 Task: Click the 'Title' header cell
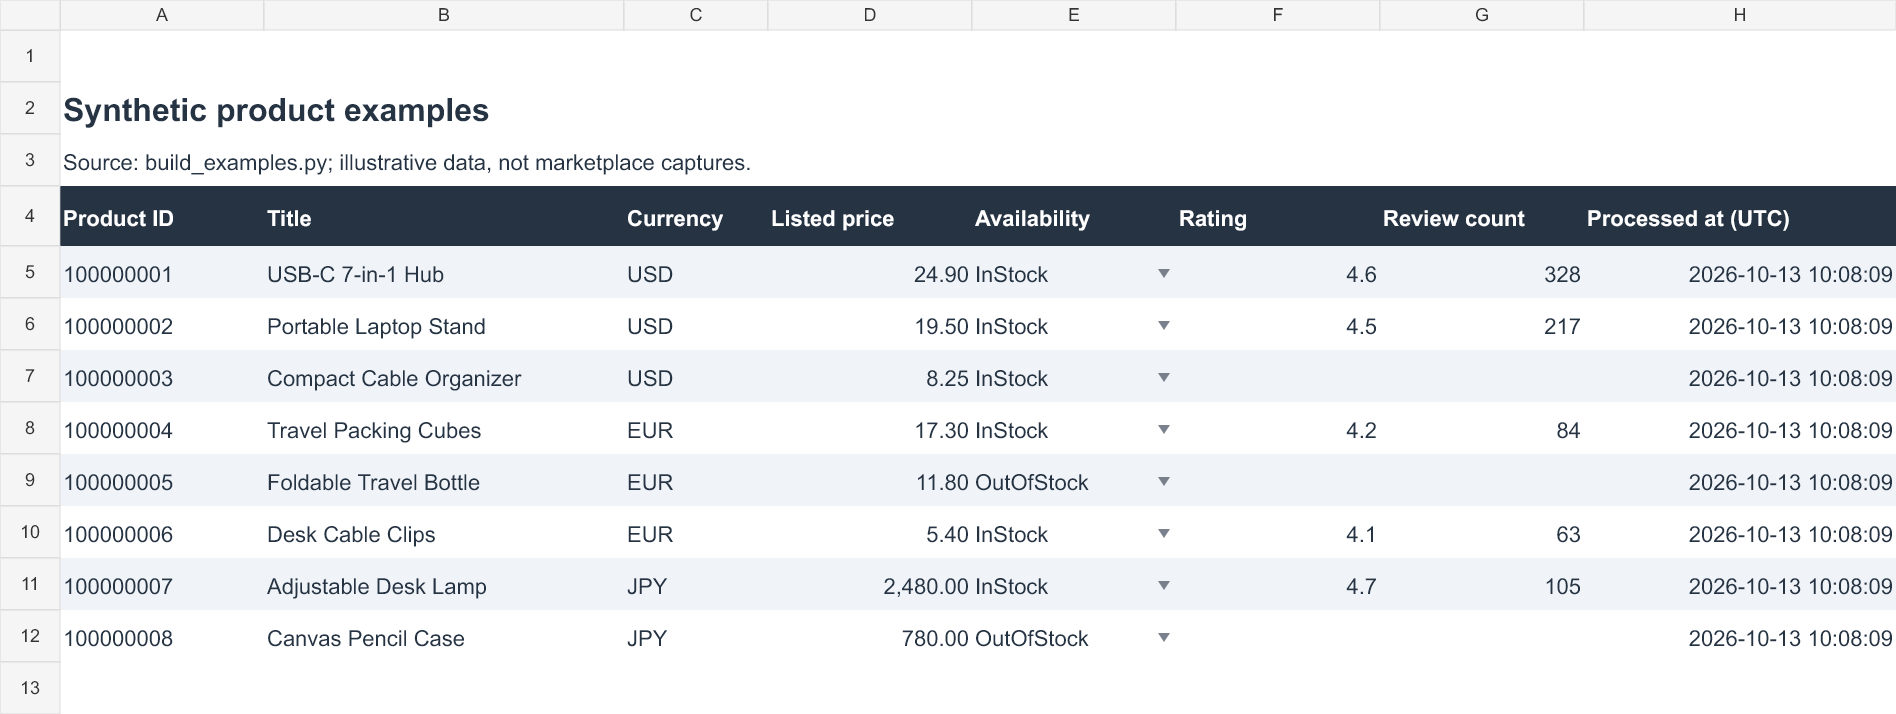tap(444, 218)
